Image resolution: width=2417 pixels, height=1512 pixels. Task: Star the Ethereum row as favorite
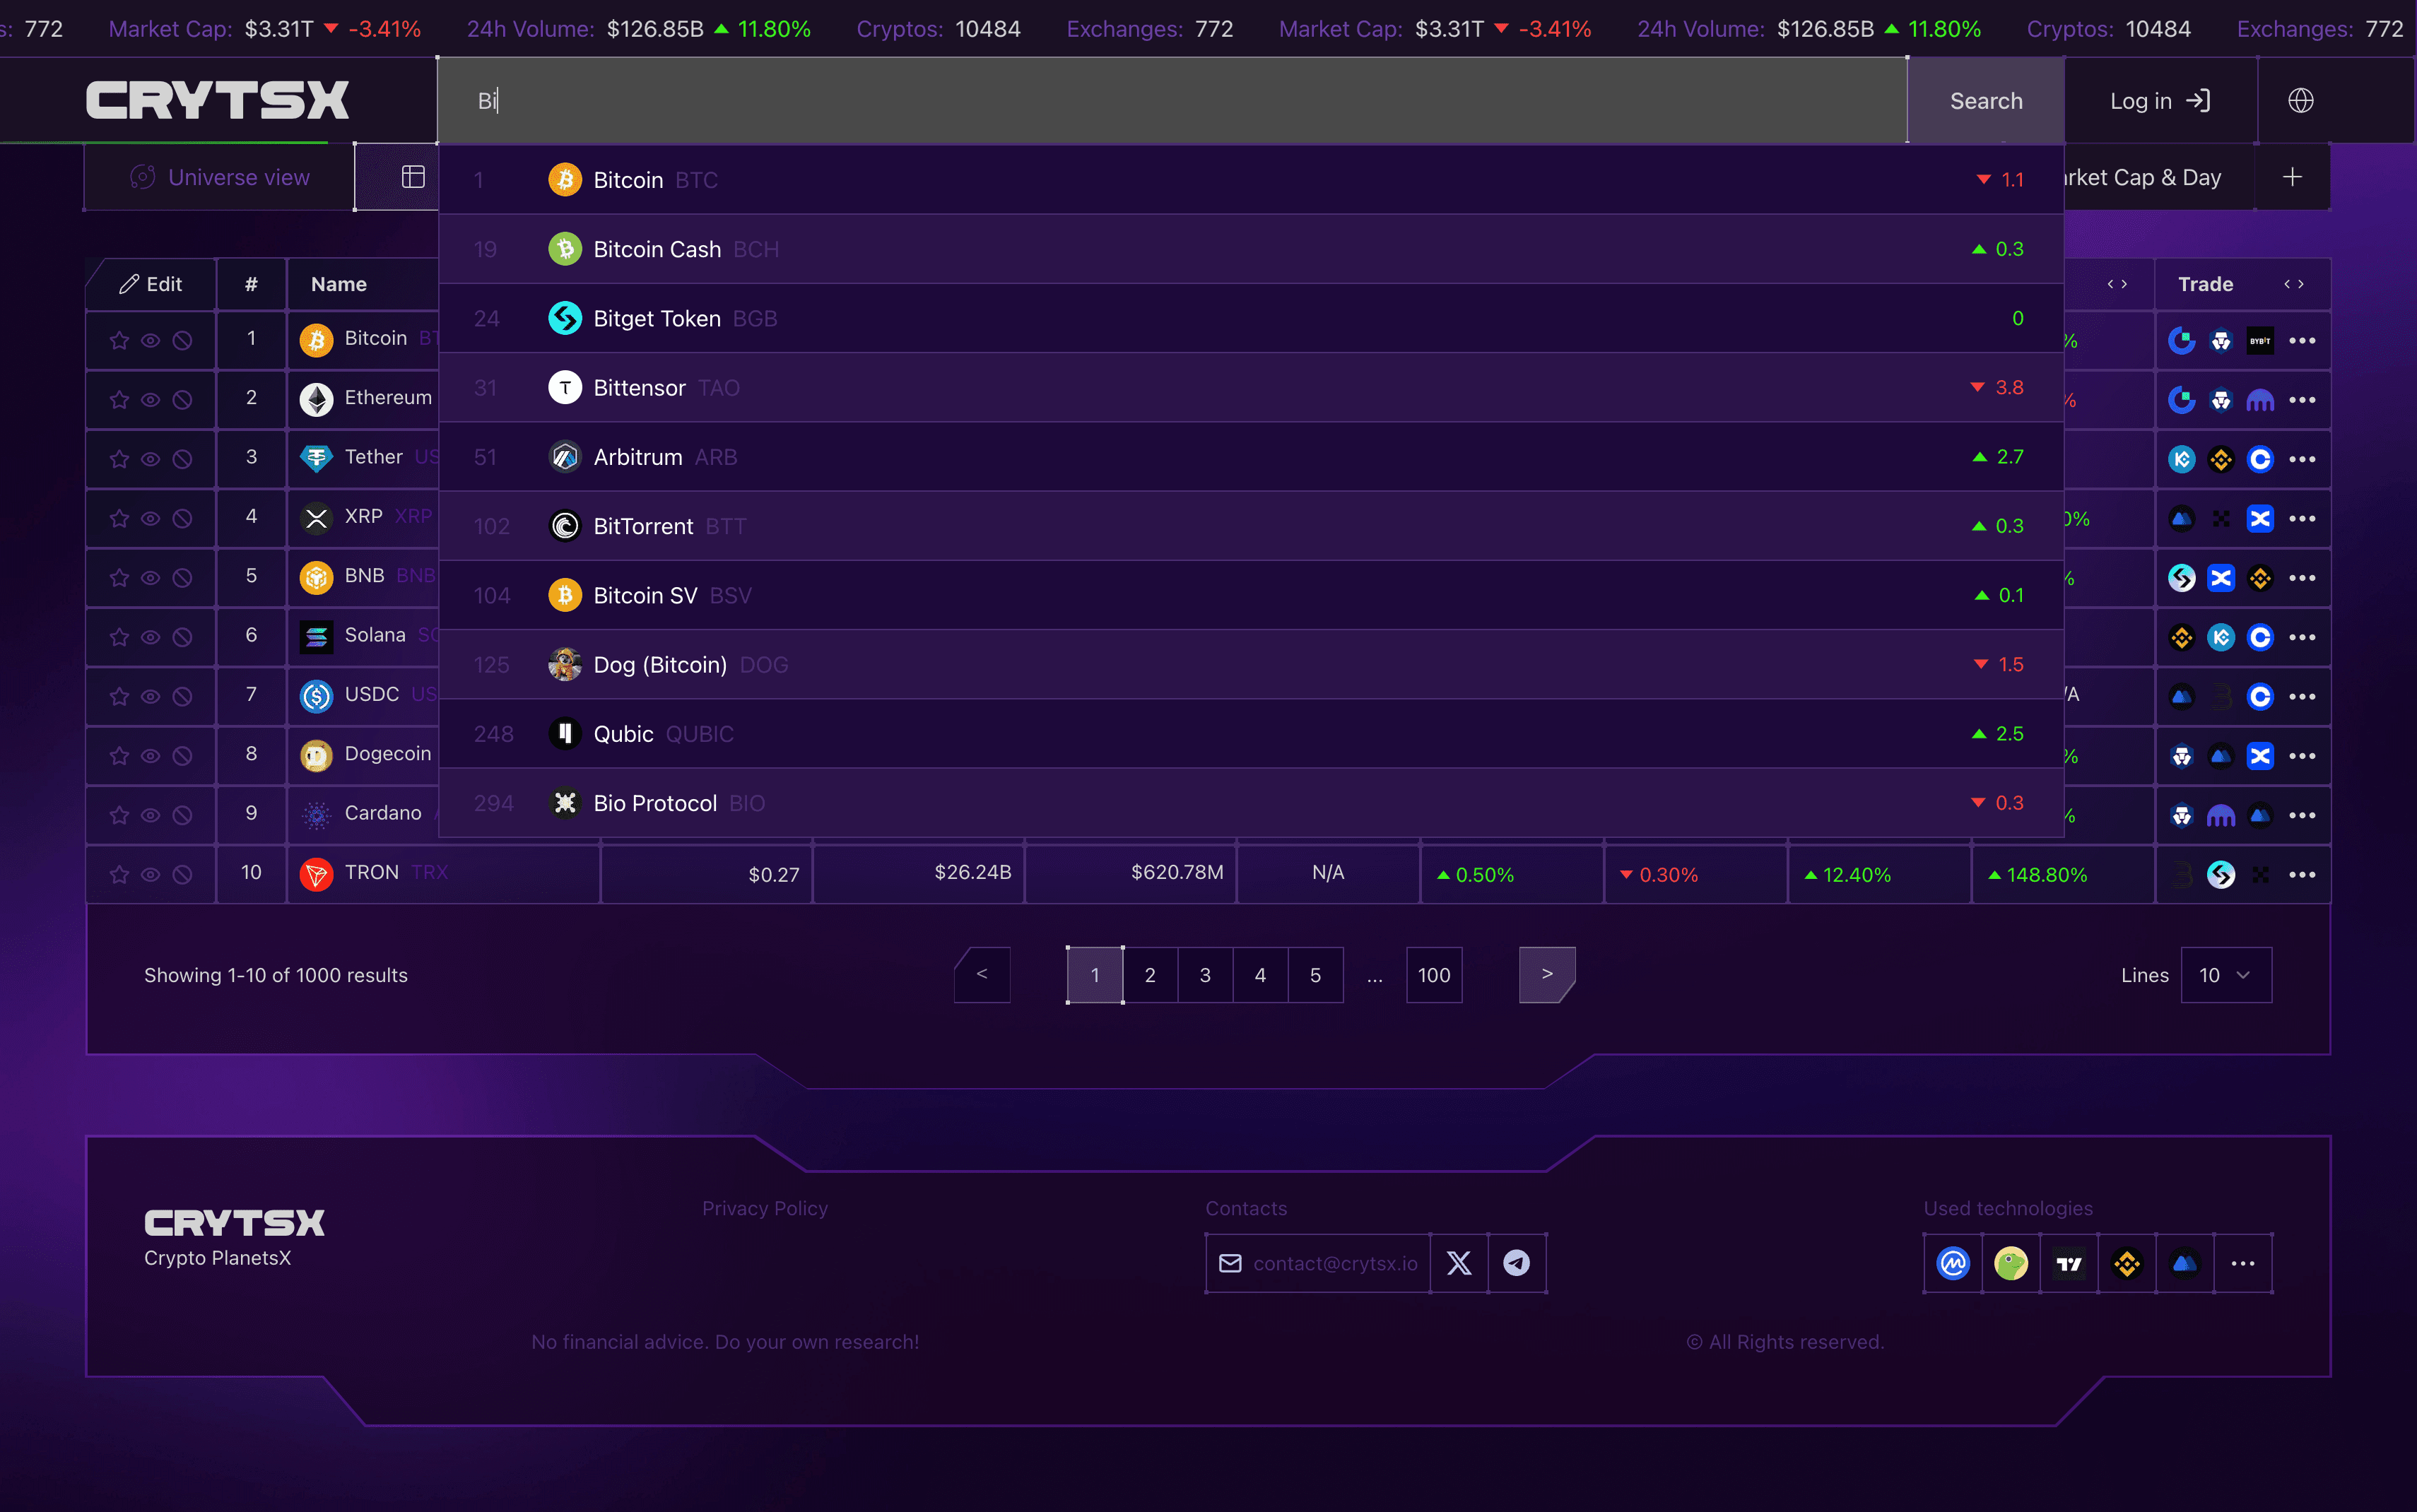coord(119,400)
